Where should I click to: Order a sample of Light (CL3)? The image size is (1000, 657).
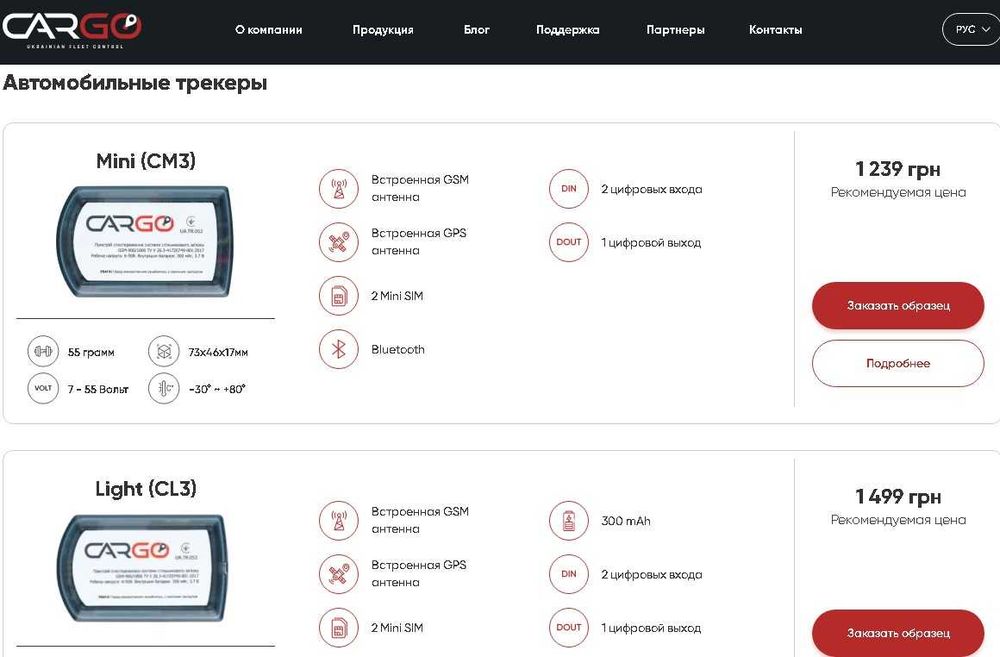898,633
